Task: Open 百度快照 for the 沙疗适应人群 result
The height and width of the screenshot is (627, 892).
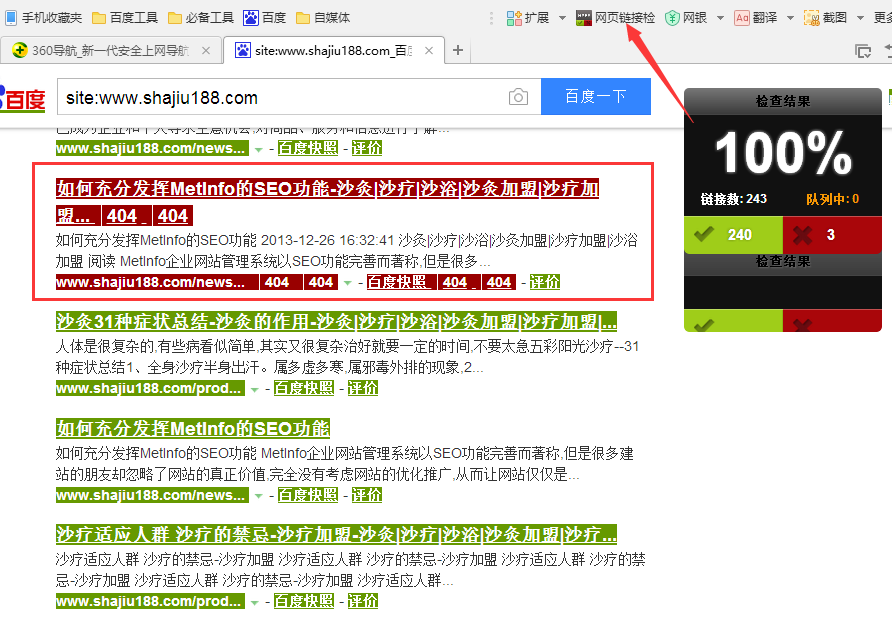Action: (x=304, y=601)
